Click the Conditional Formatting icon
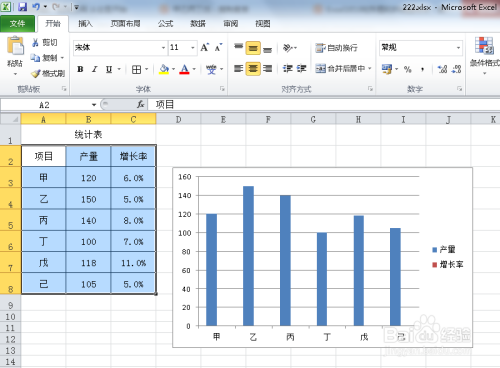Viewport: 500px width, 368px height. coord(484,45)
